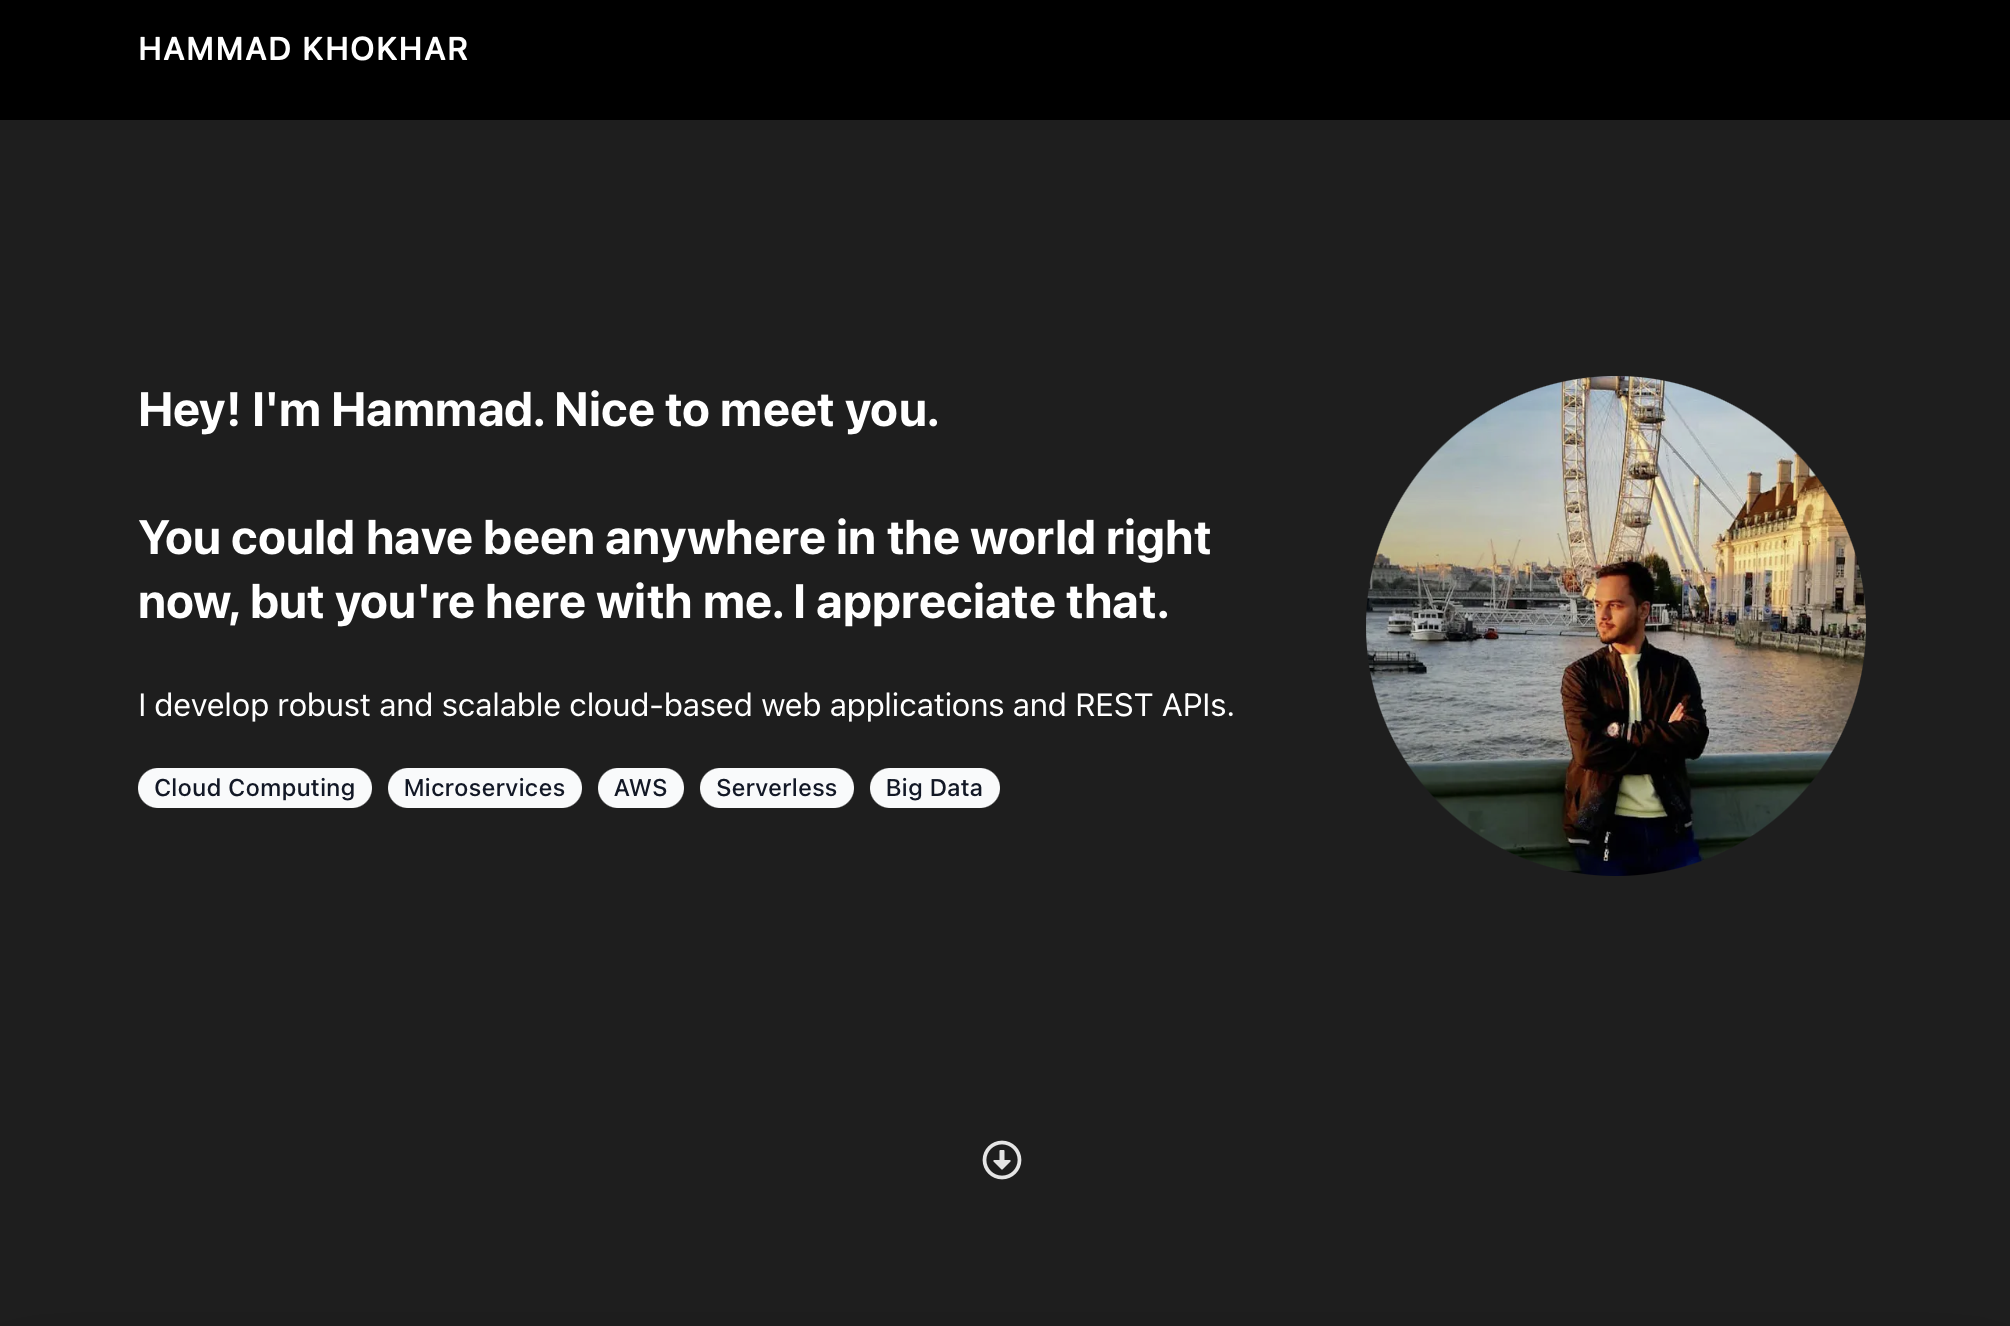Click the white rounded Big Data swatch

pyautogui.click(x=934, y=787)
